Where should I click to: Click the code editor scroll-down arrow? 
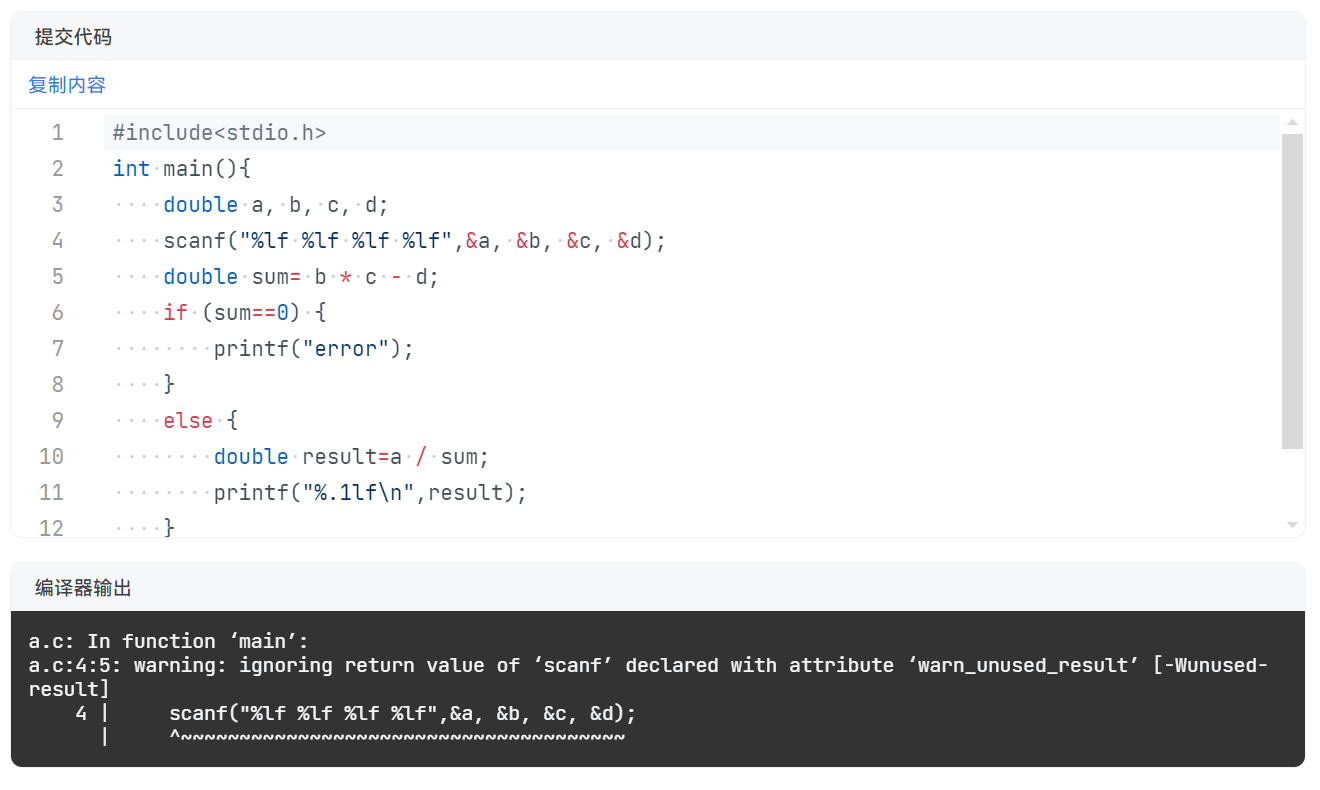pos(1292,524)
